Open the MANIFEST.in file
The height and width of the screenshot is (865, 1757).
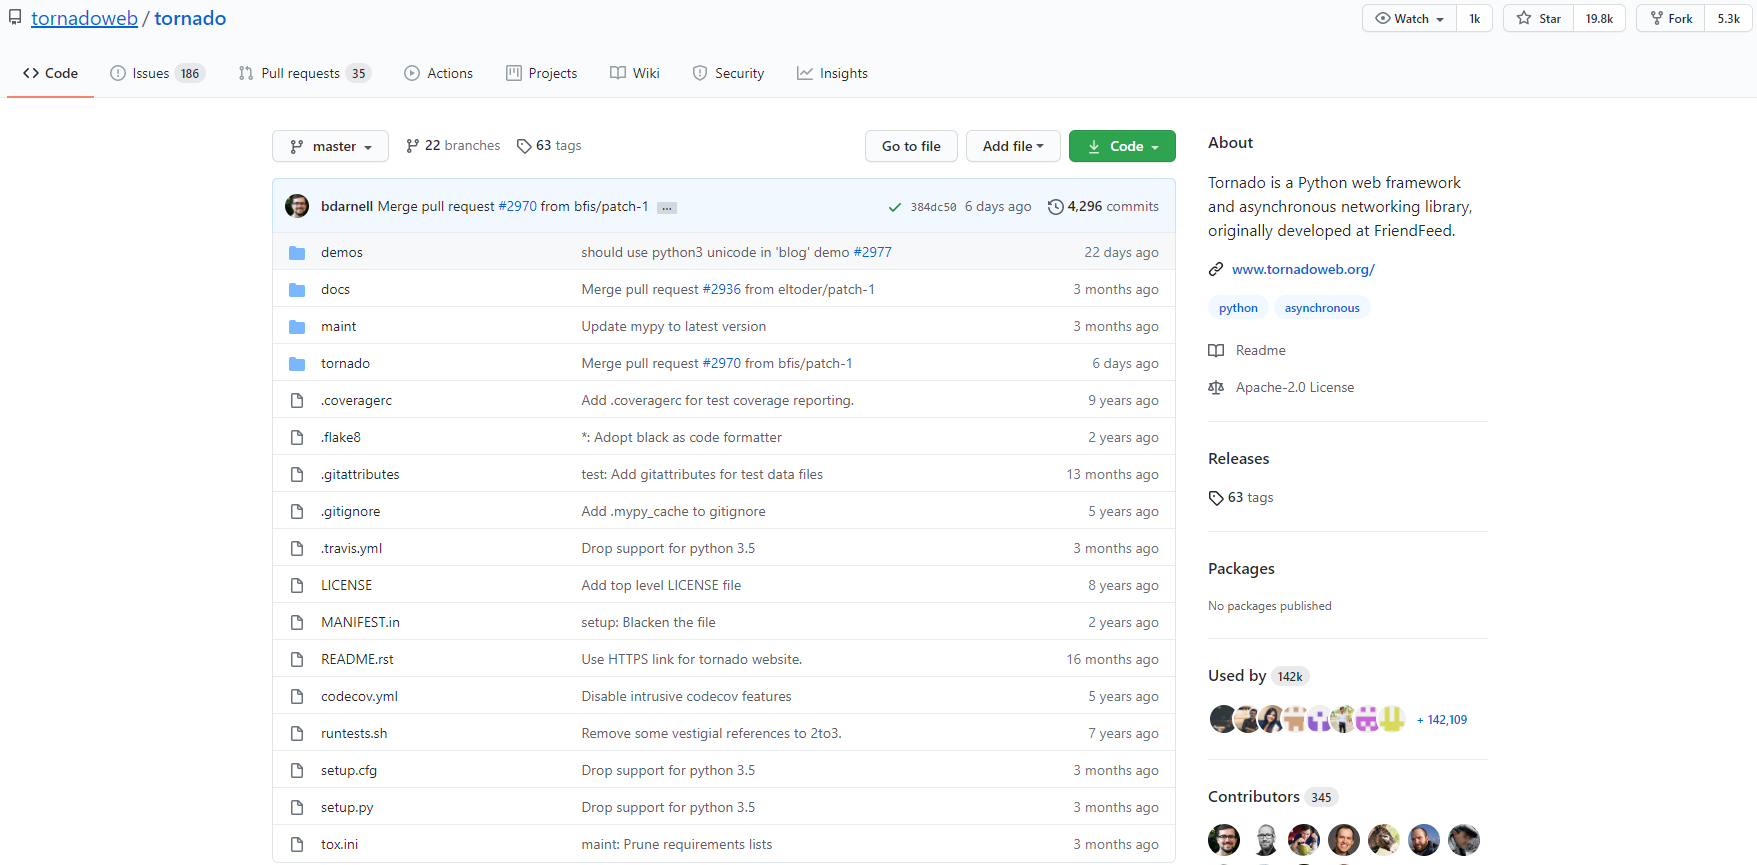click(360, 622)
